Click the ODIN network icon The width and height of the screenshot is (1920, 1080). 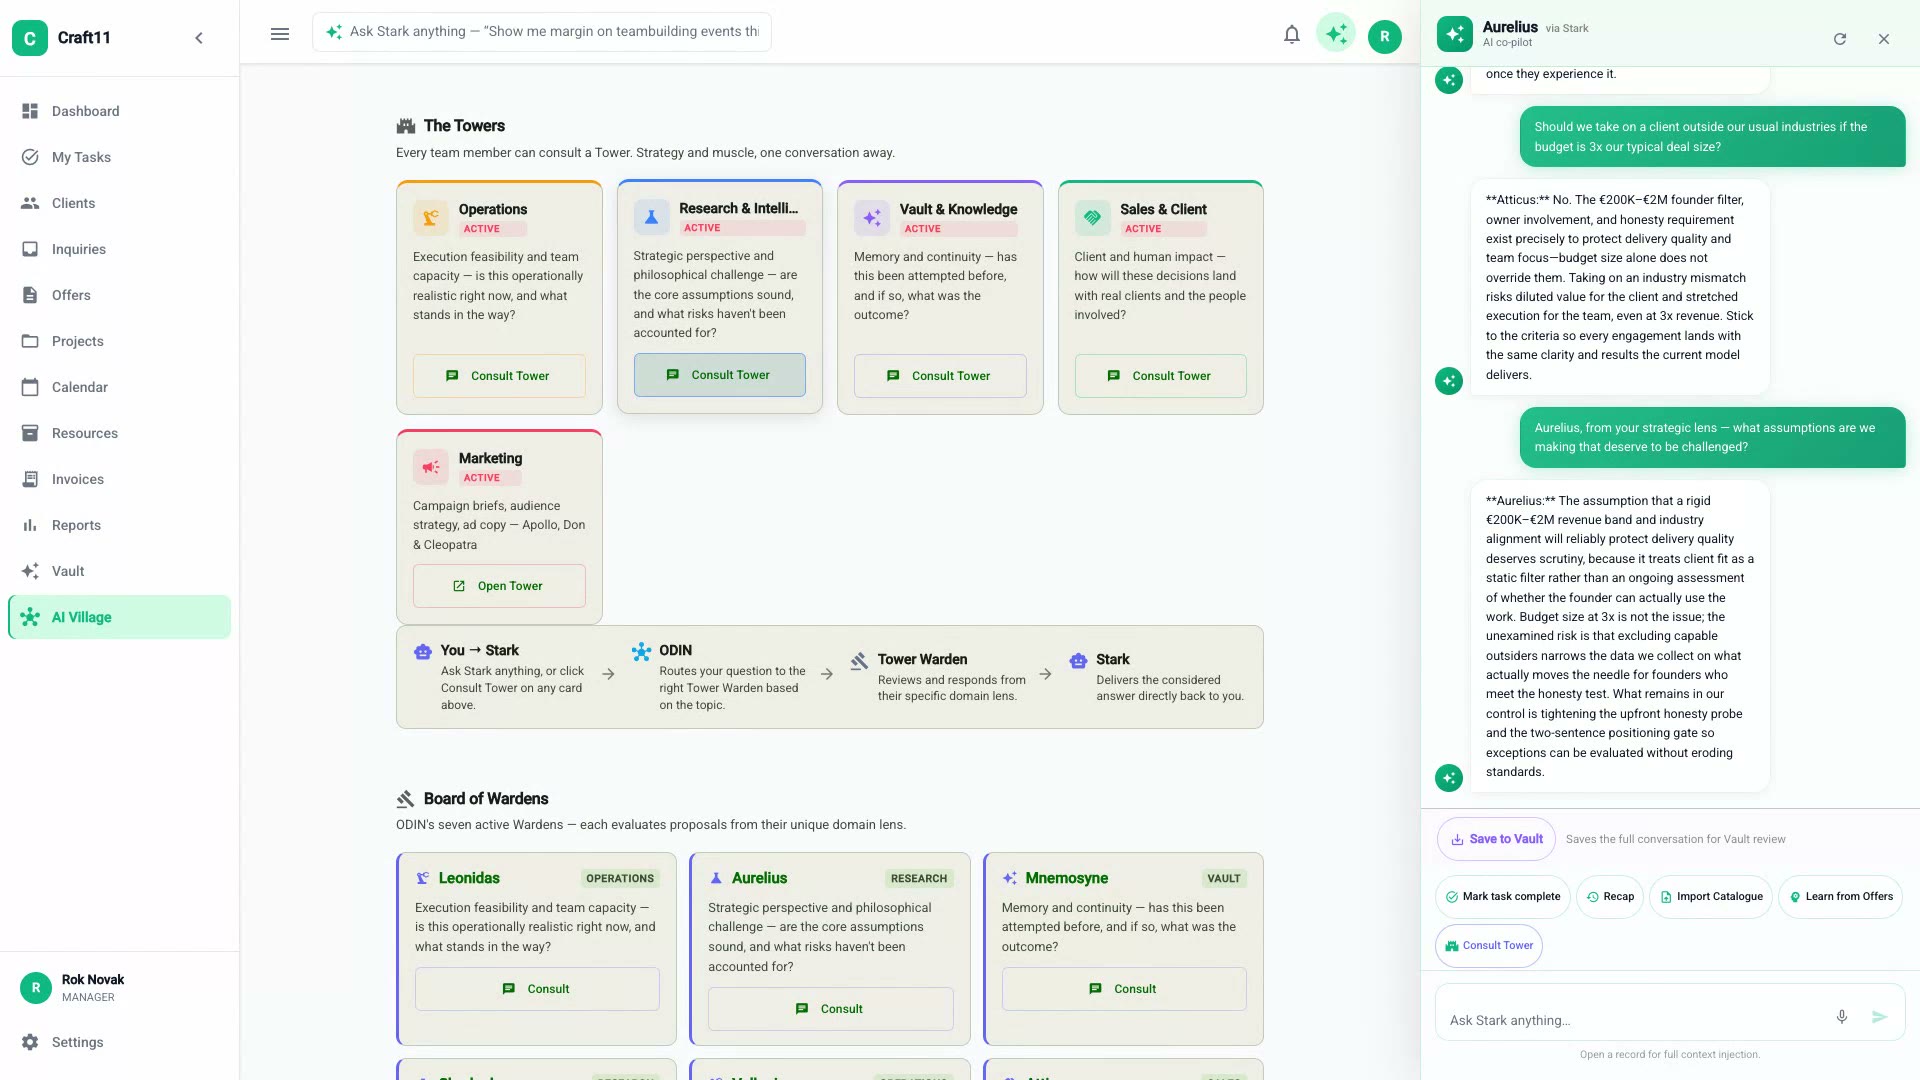tap(641, 652)
